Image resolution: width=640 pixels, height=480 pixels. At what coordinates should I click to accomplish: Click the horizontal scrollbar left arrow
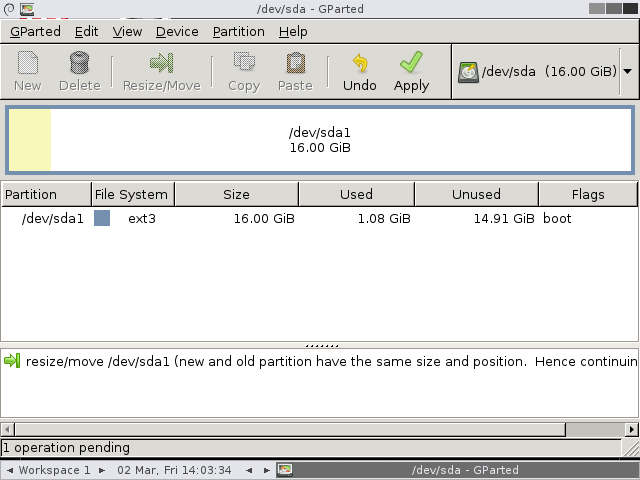(x=7, y=429)
